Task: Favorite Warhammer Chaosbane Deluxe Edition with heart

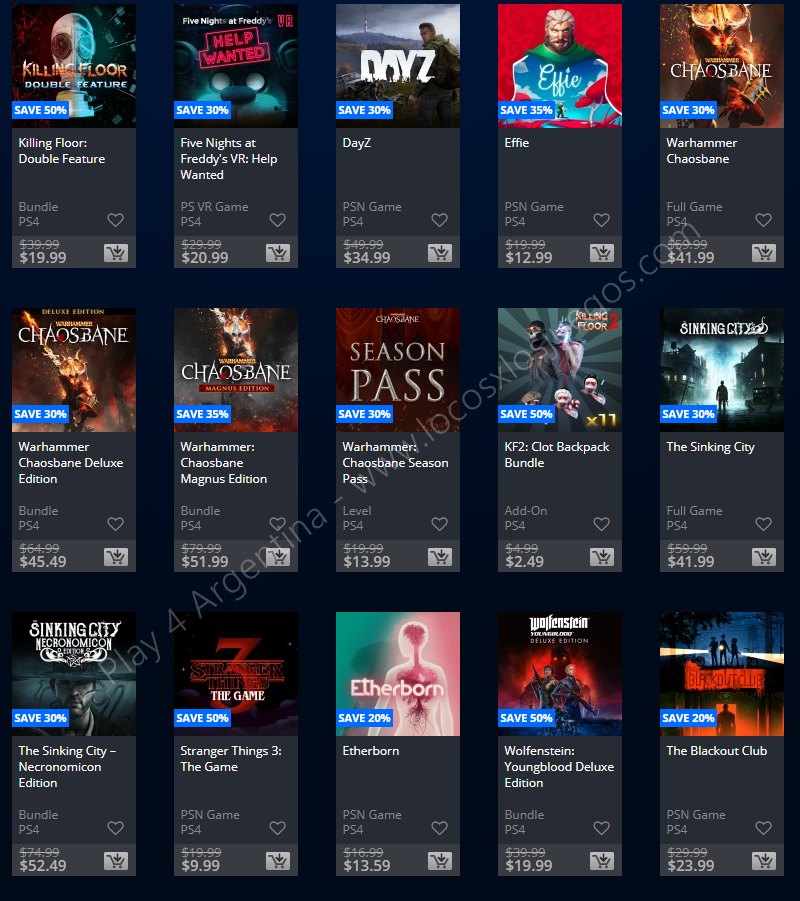Action: point(116,523)
